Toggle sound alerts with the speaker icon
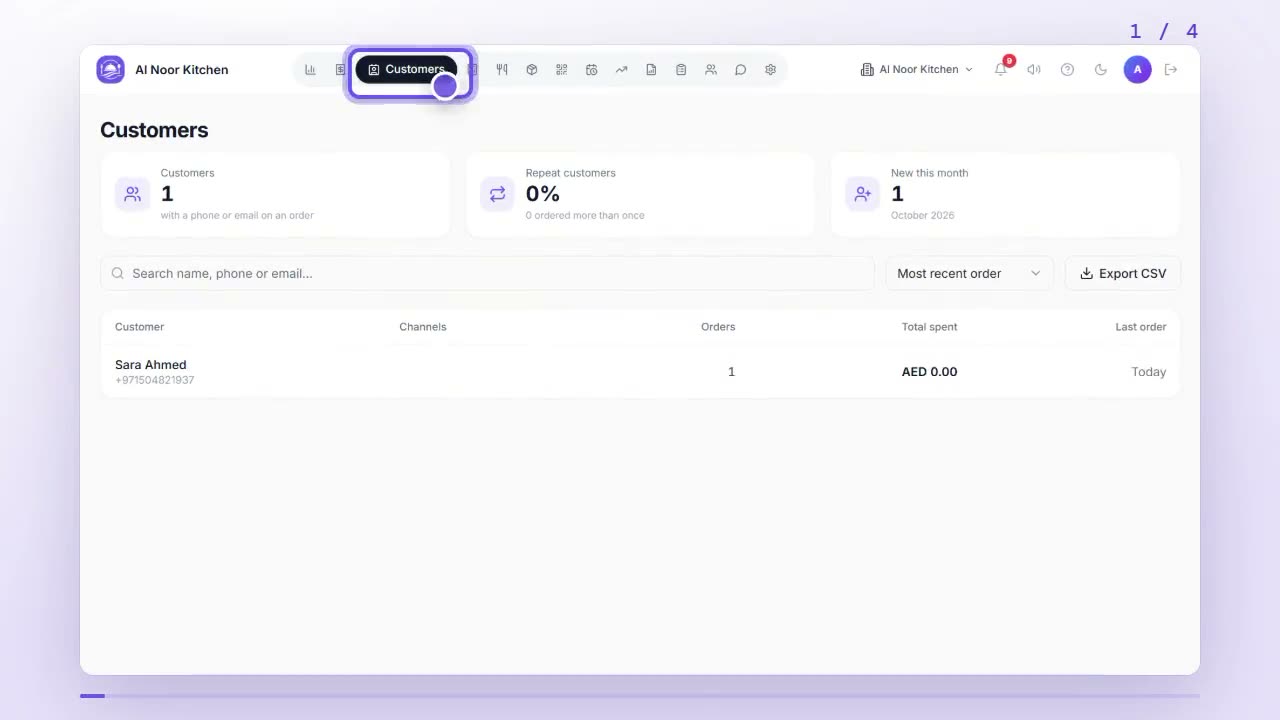1280x720 pixels. (1034, 70)
